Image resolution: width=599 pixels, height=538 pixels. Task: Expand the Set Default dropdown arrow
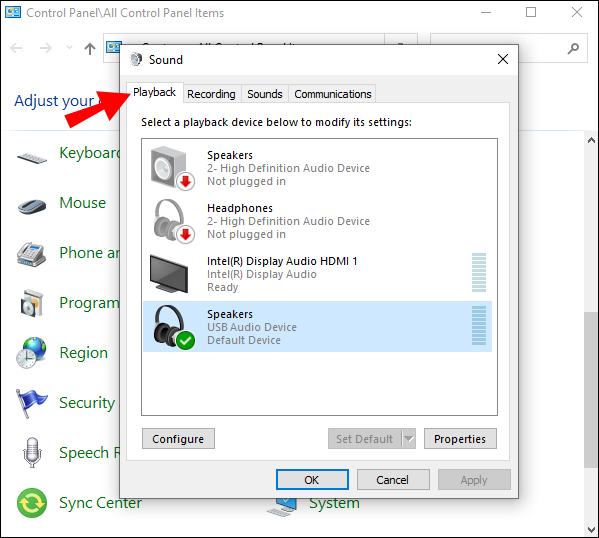(x=409, y=439)
